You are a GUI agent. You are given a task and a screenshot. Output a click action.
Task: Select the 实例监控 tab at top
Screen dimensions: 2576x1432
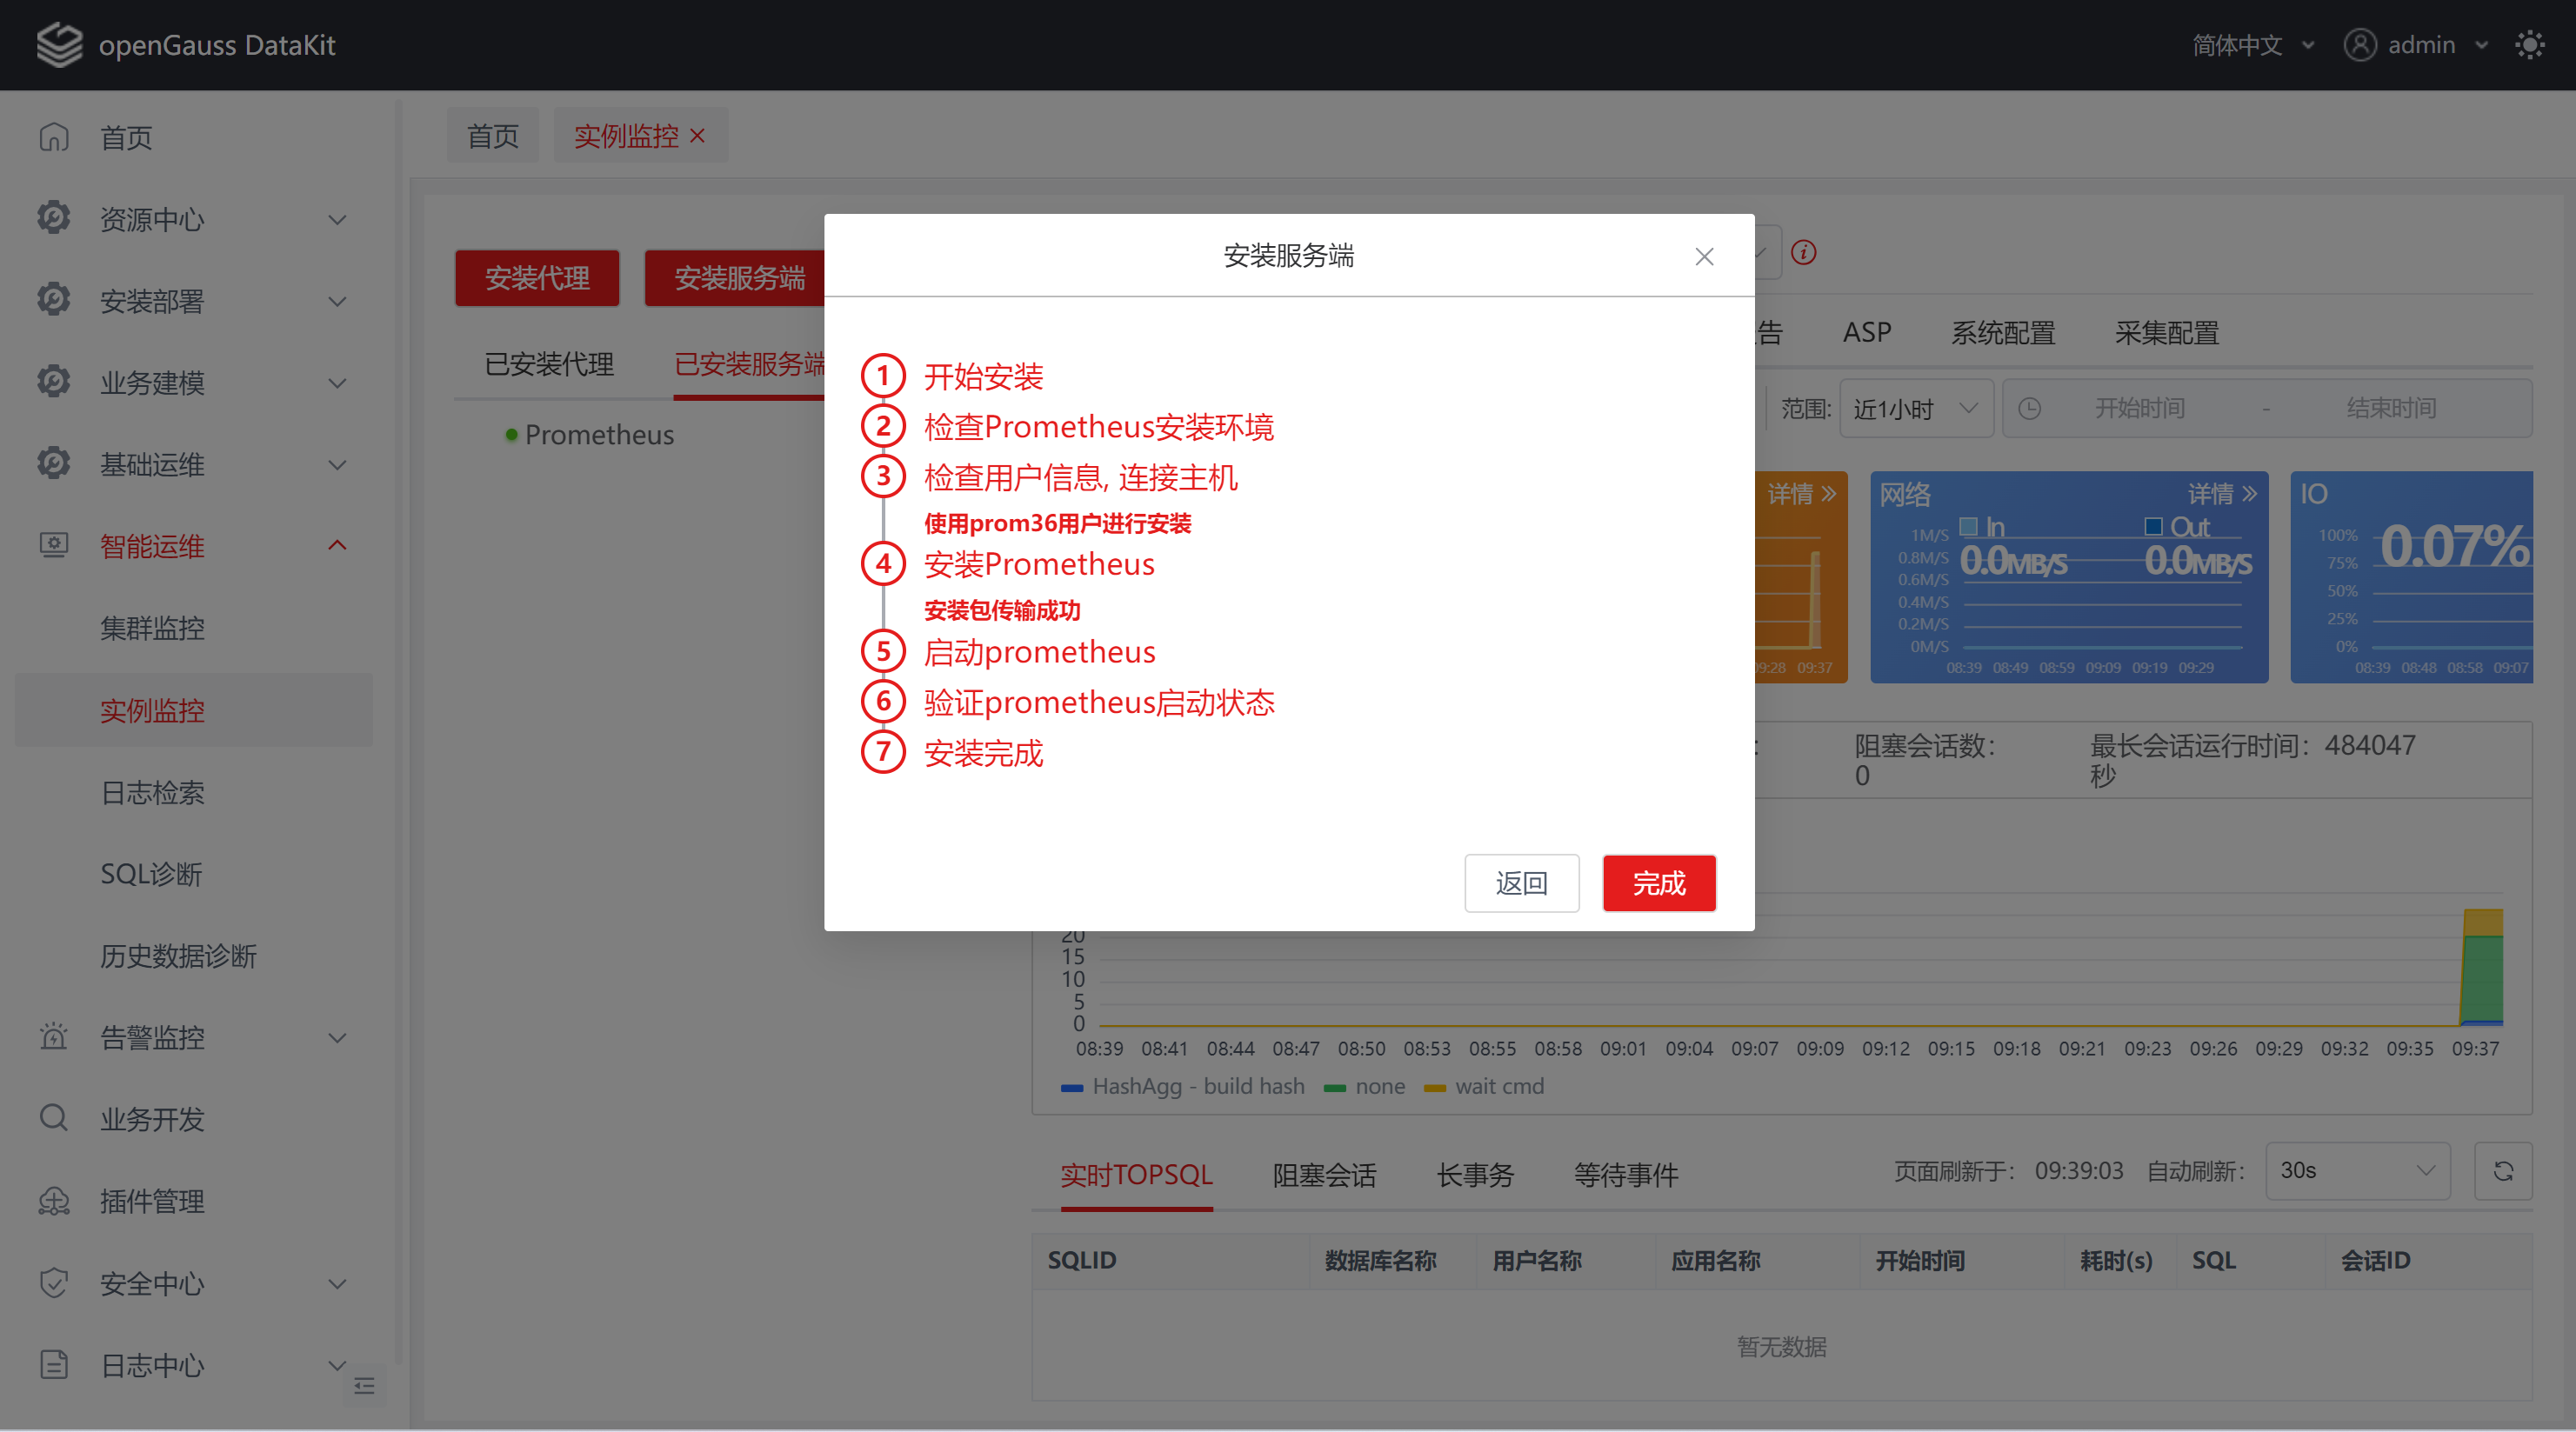[626, 134]
